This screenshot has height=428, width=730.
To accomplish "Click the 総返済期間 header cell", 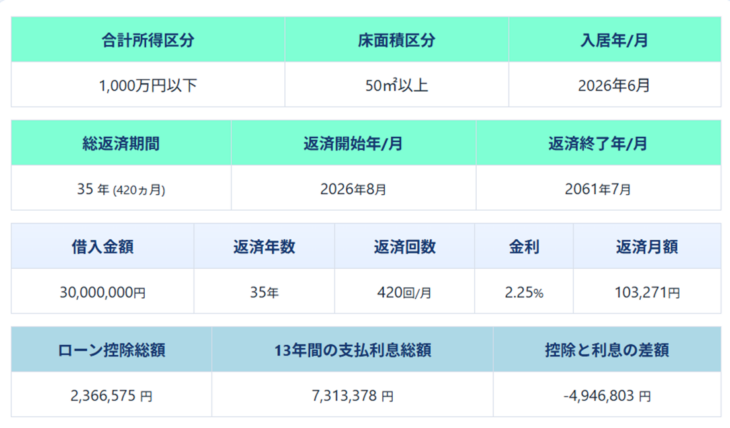I will 121,143.
